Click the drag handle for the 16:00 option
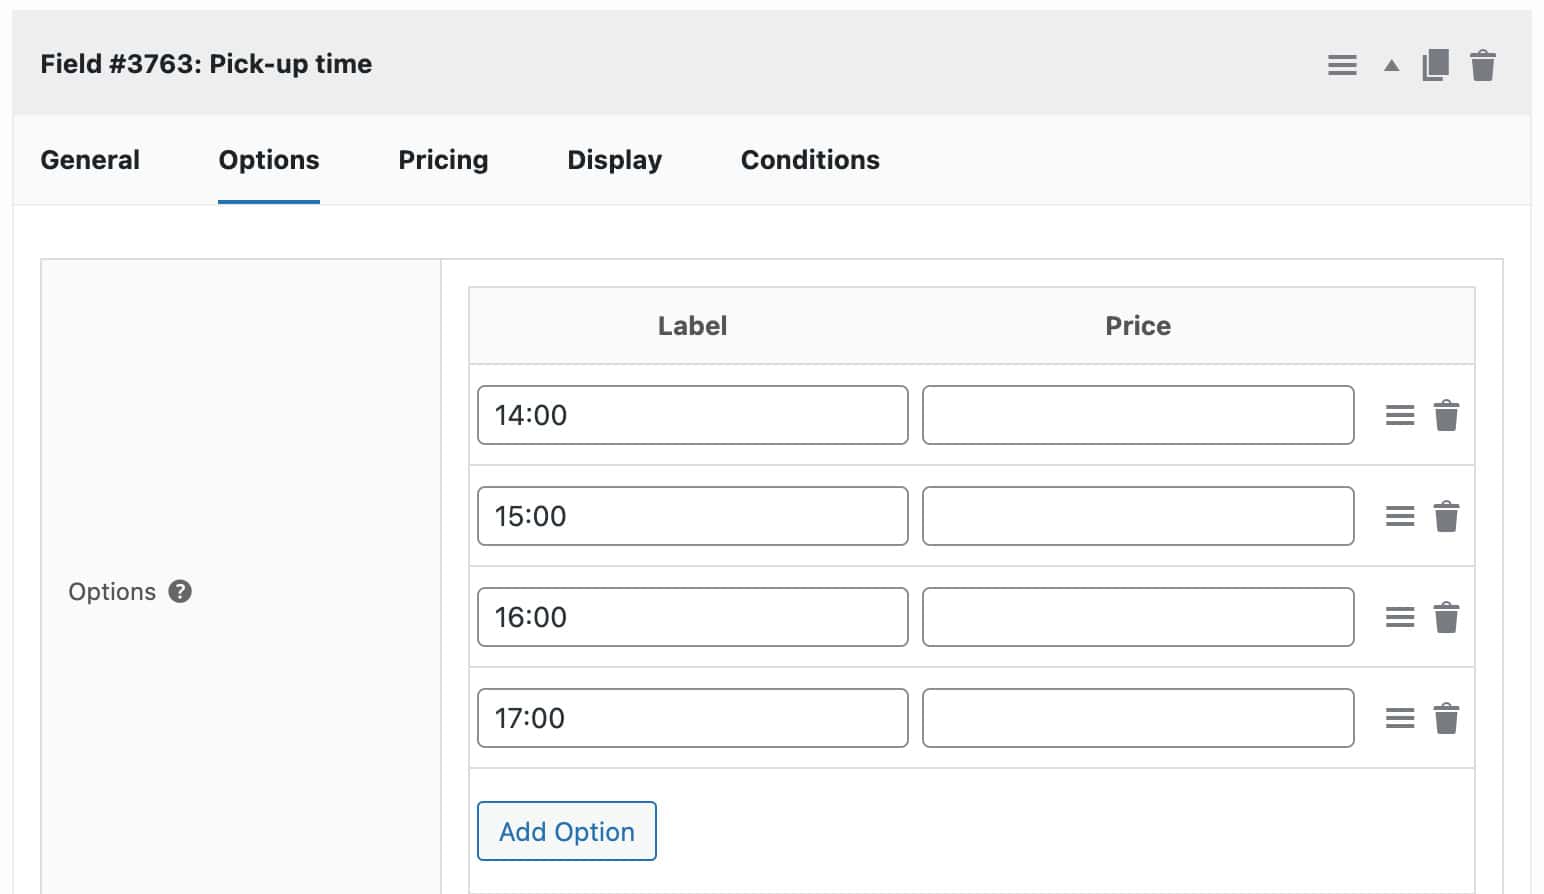Viewport: 1544px width, 894px height. pos(1398,617)
